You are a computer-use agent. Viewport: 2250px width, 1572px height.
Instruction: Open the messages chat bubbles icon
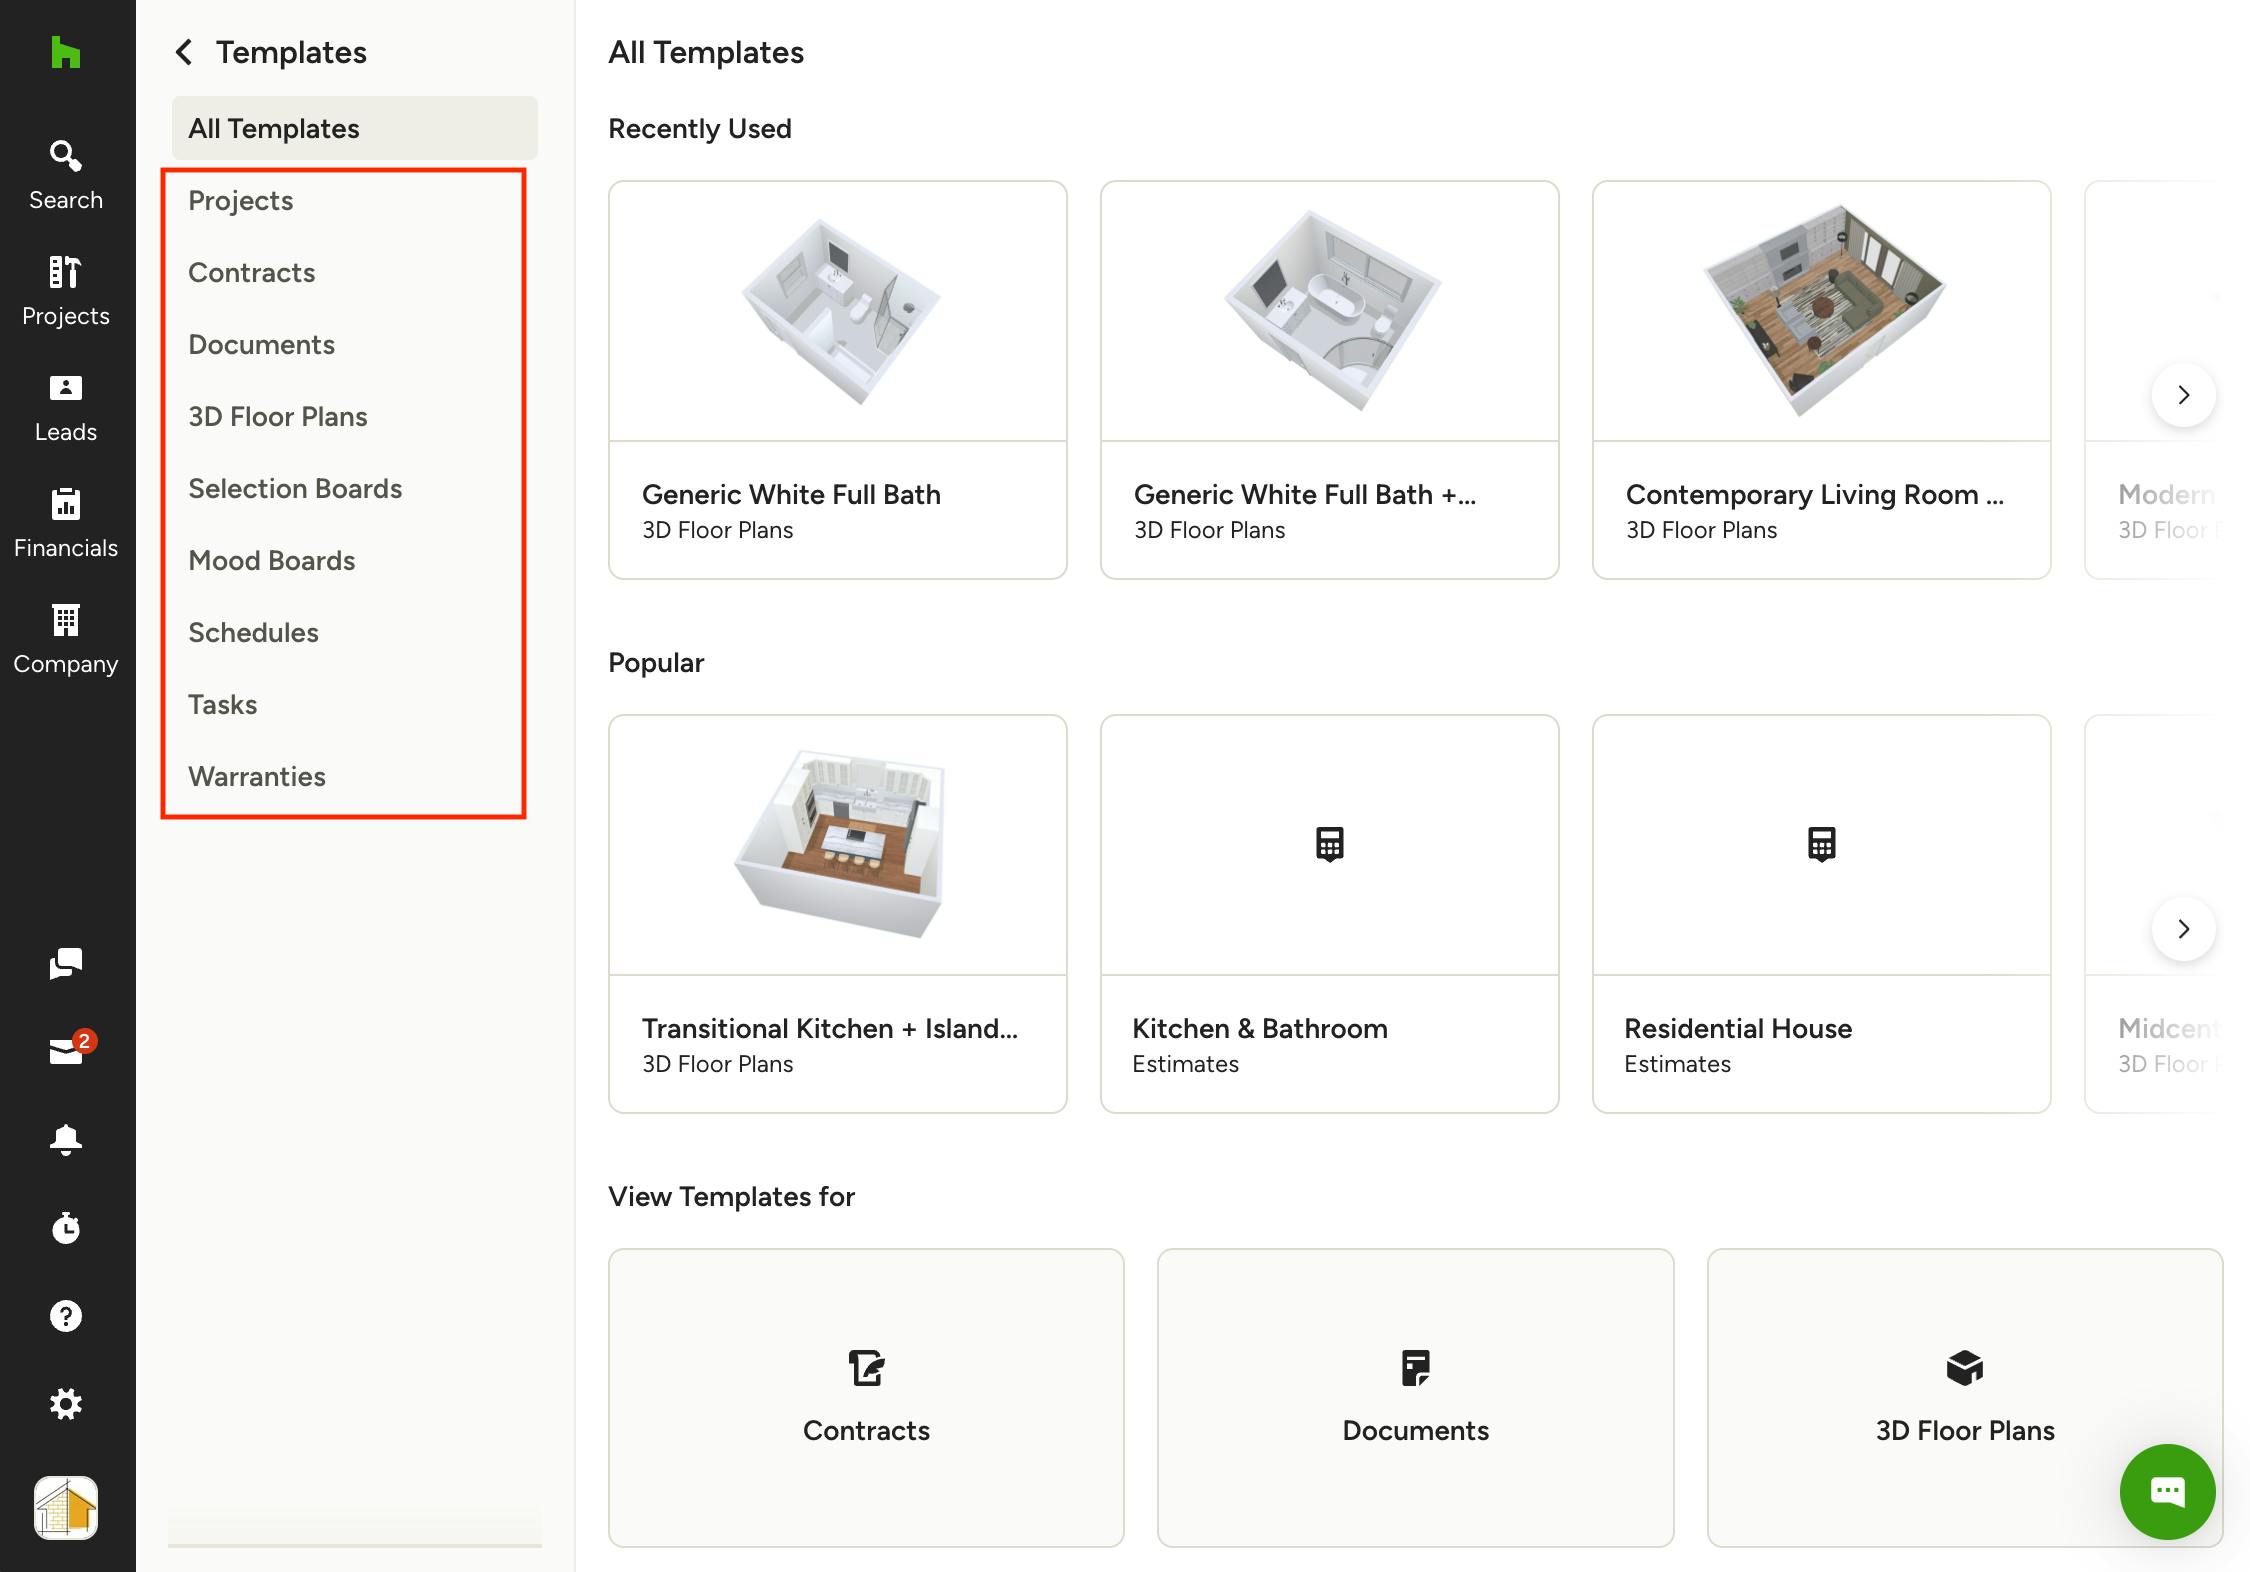[x=66, y=964]
